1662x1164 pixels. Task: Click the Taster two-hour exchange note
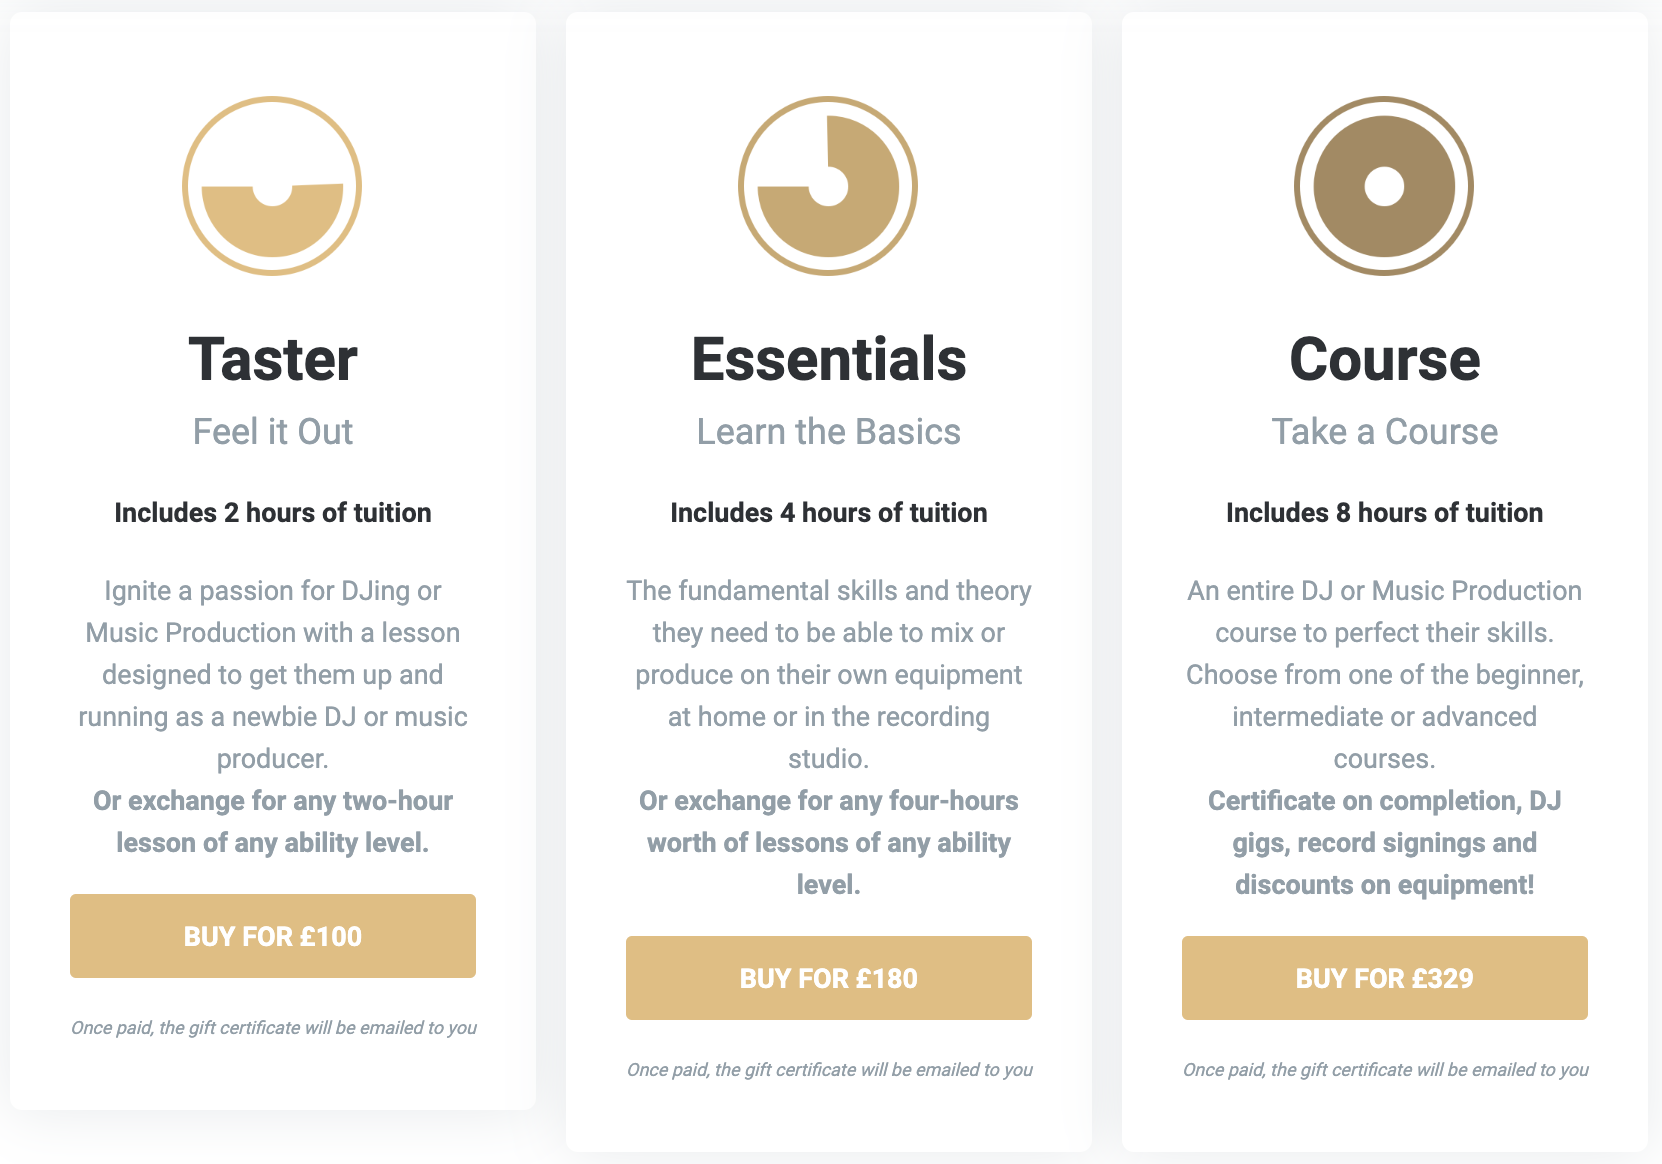coord(273,822)
